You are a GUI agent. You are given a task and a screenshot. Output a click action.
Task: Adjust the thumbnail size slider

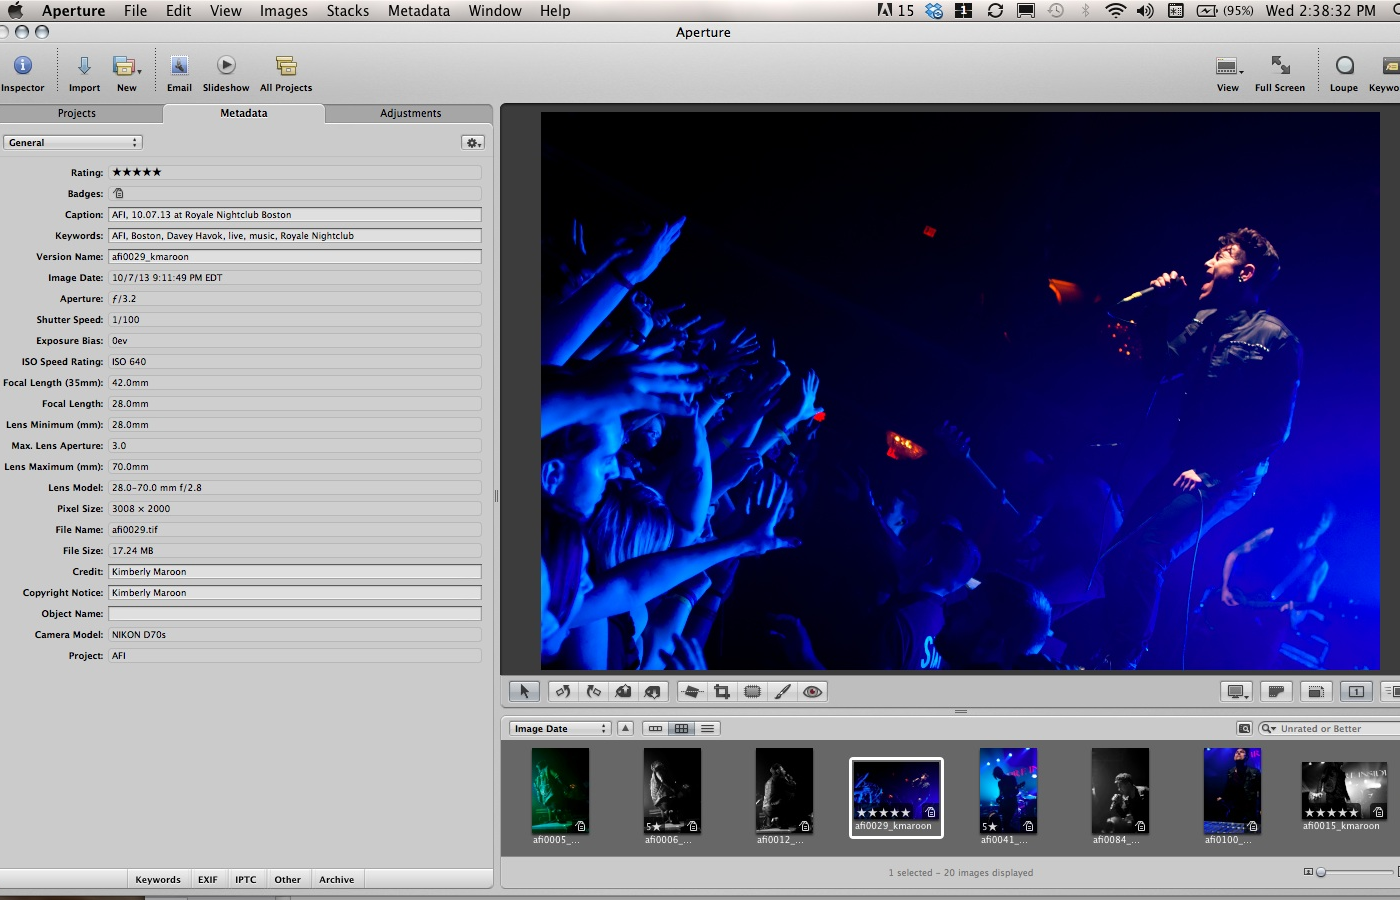(1321, 872)
